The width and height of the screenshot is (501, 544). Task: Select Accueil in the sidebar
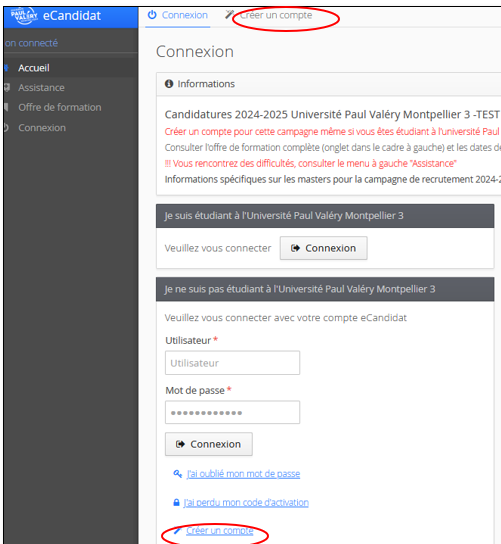34,68
